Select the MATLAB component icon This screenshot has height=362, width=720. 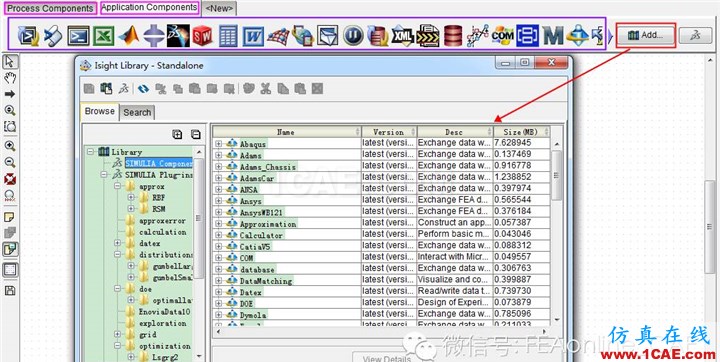coord(129,35)
